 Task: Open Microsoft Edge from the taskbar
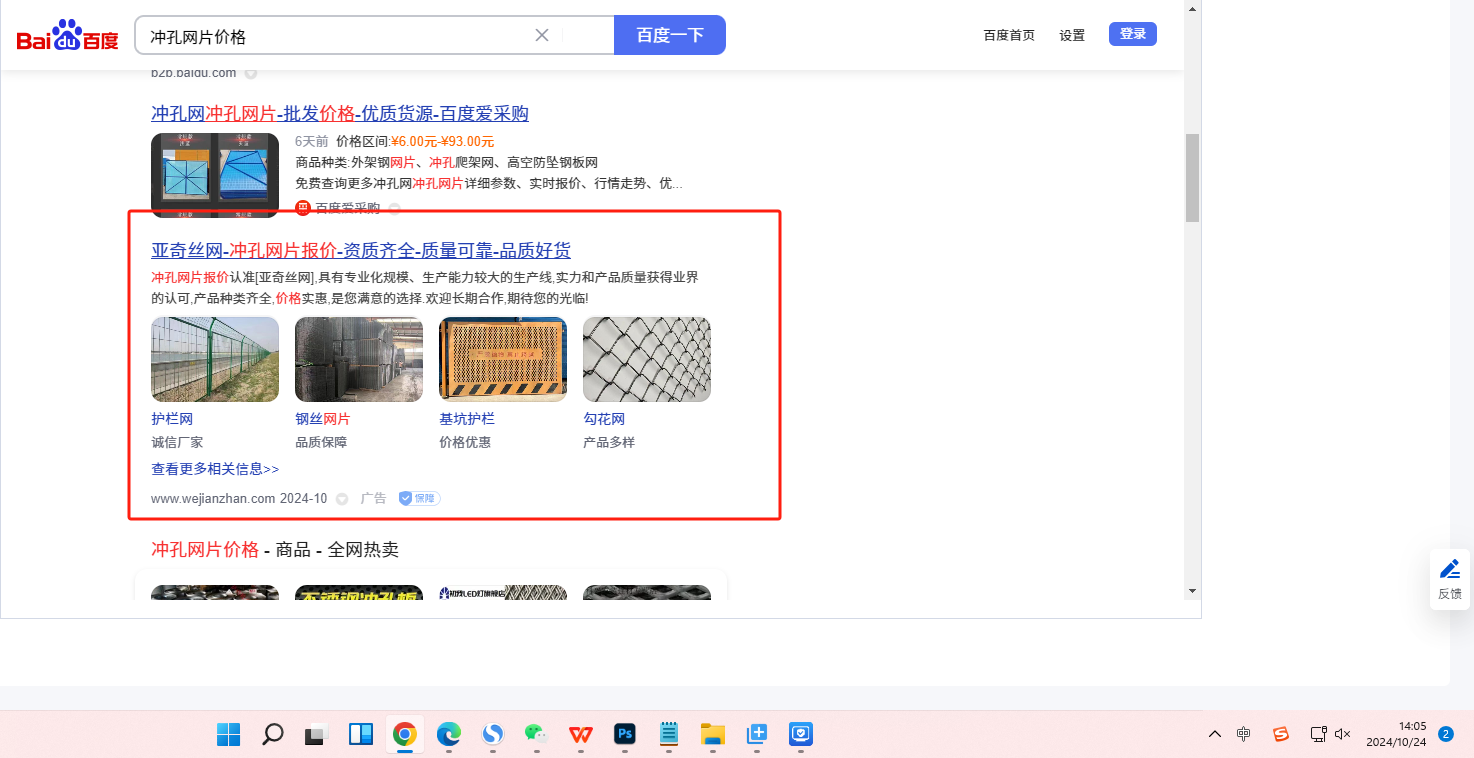pyautogui.click(x=449, y=735)
